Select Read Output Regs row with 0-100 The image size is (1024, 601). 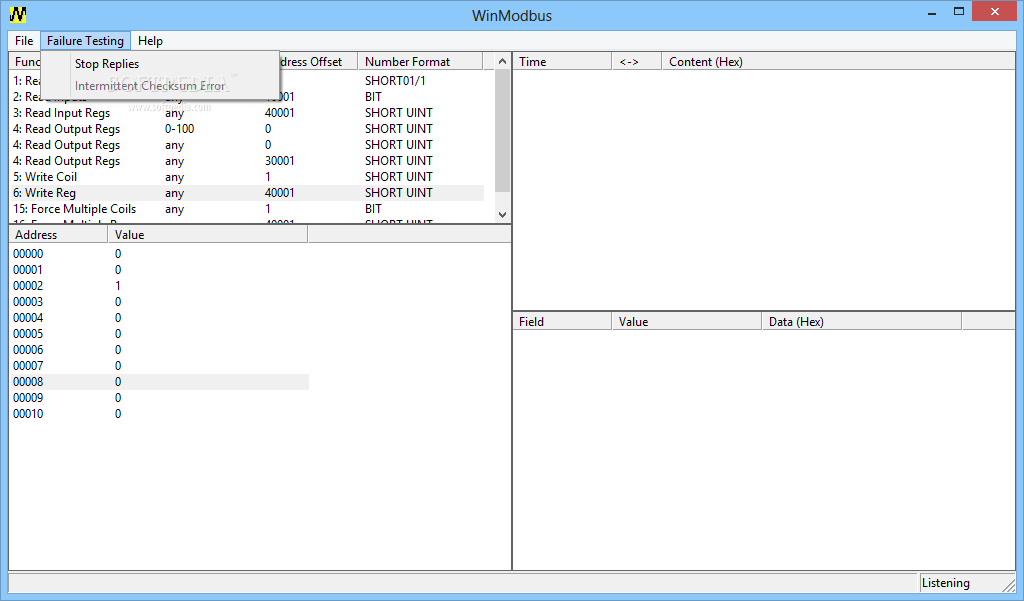point(247,129)
